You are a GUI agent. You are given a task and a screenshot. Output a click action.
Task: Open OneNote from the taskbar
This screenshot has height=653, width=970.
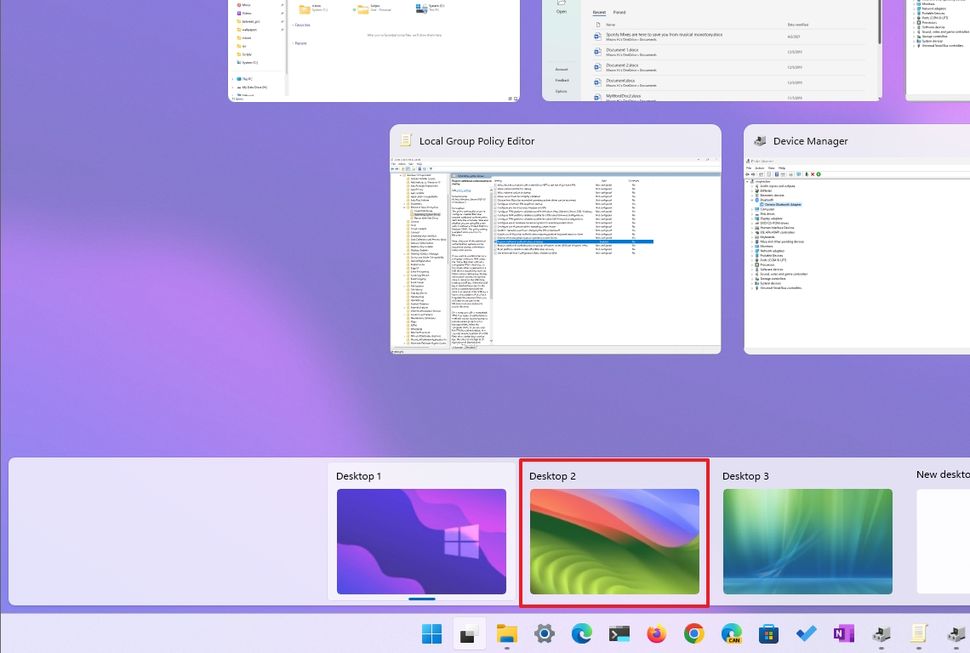point(842,633)
